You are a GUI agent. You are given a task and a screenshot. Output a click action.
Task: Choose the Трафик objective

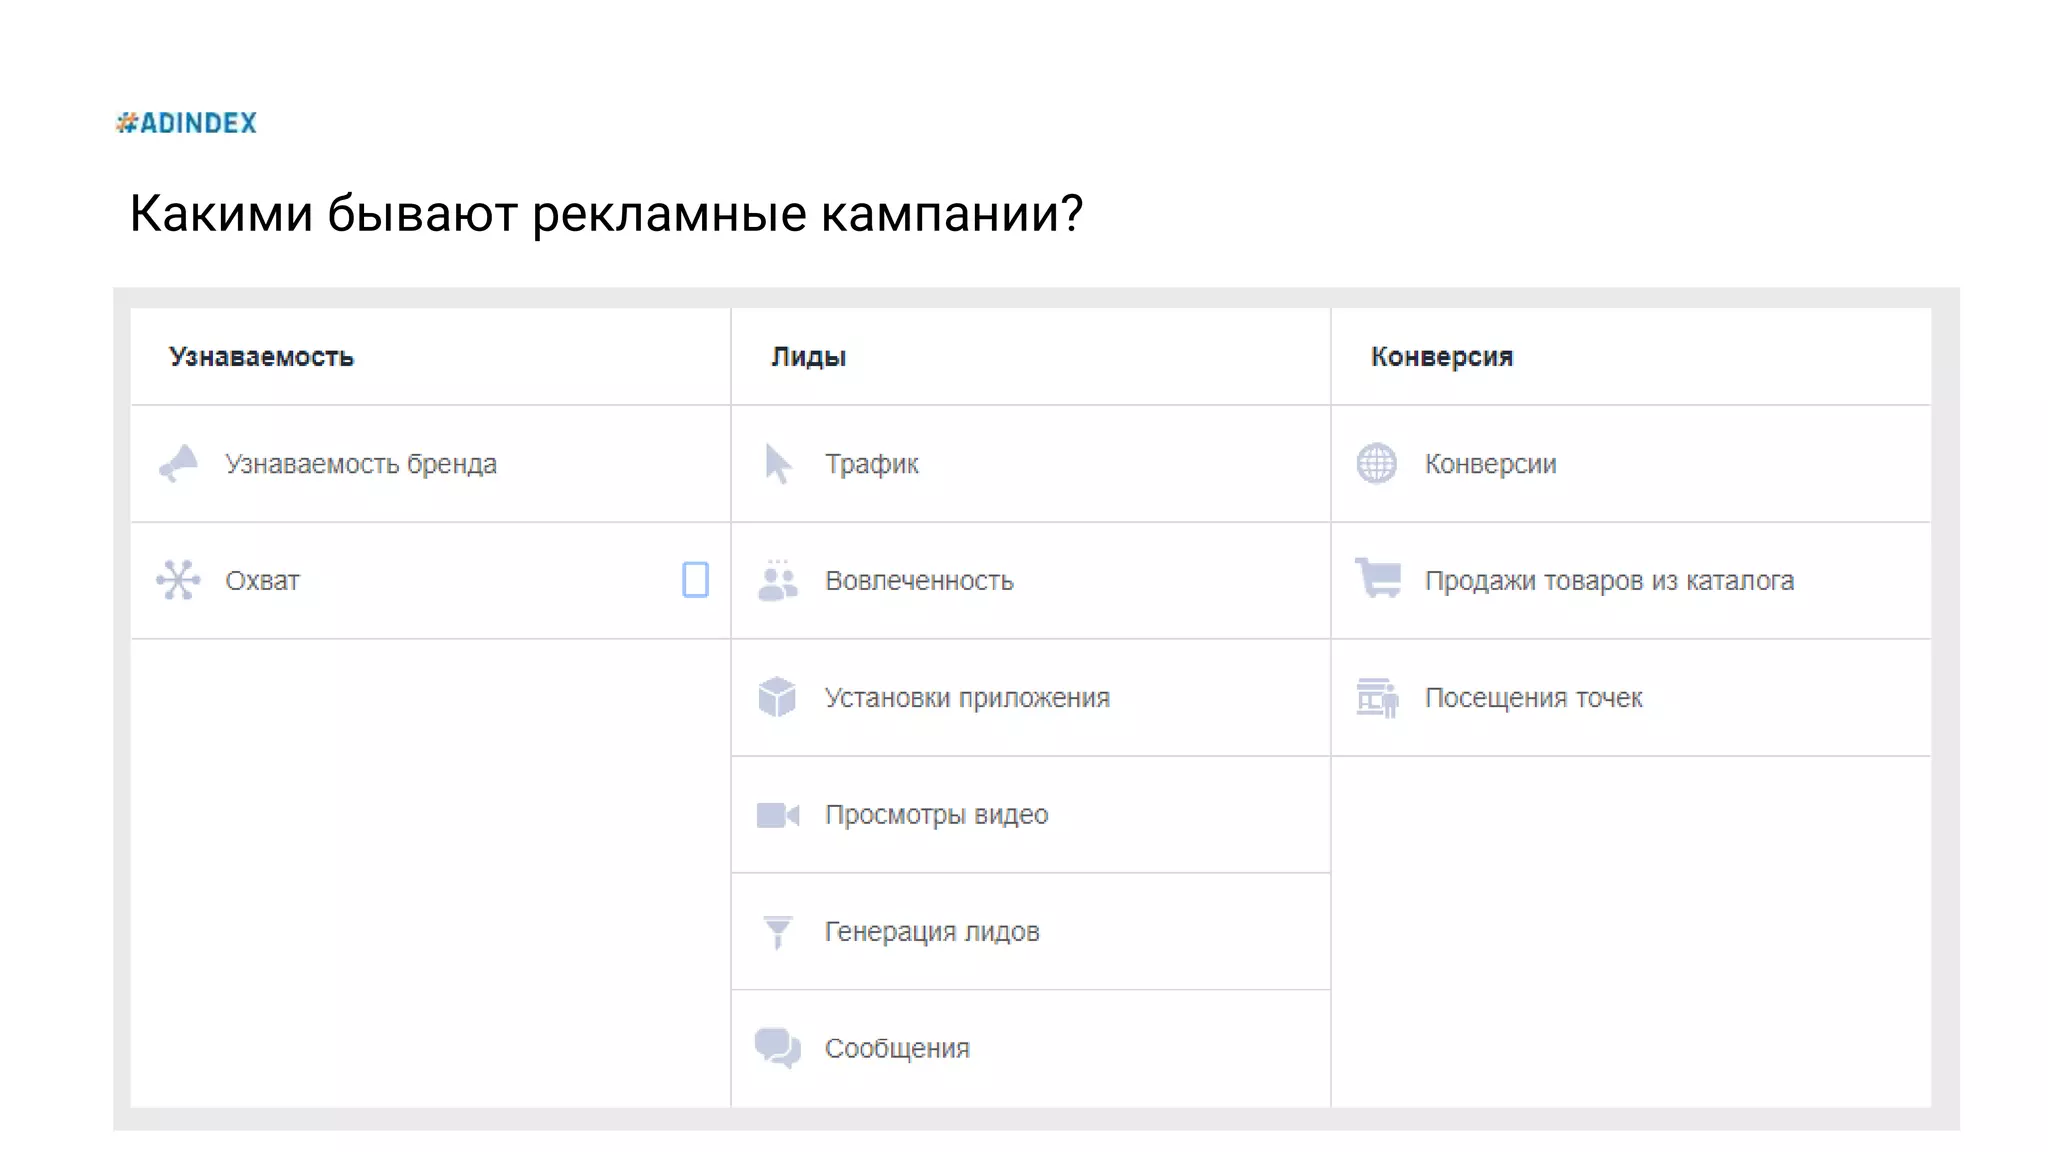click(x=1031, y=464)
